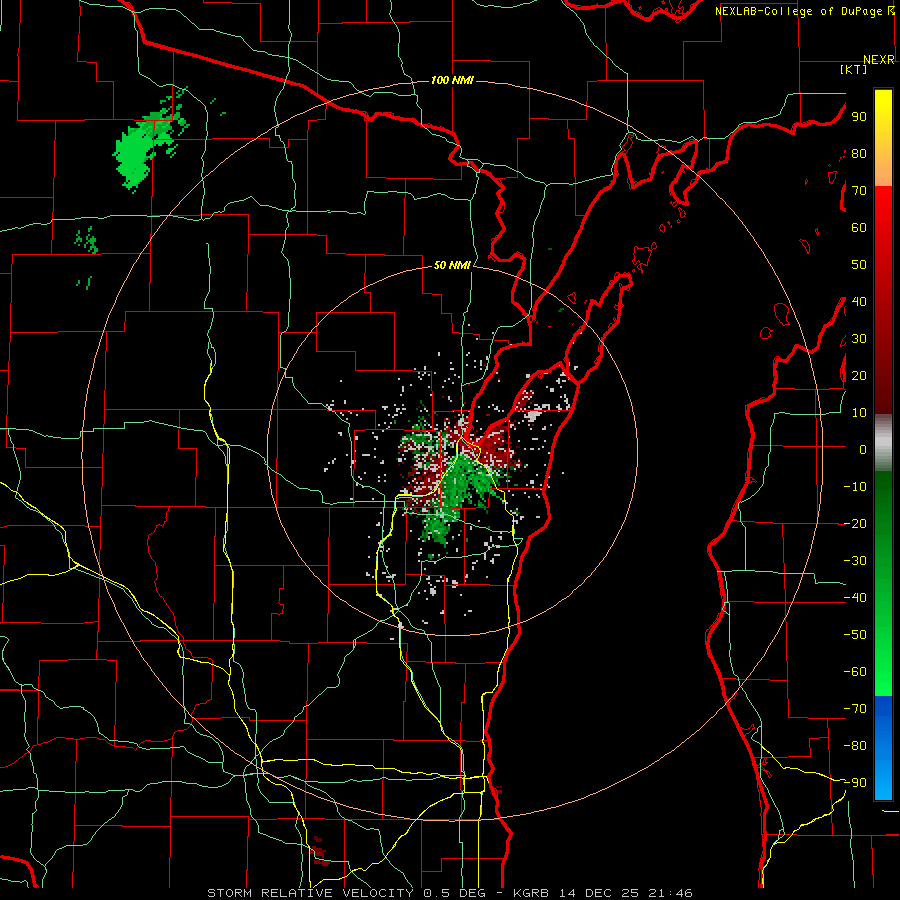The height and width of the screenshot is (900, 900).
Task: Select the -60 value on velocity scale
Action: pyautogui.click(x=855, y=672)
